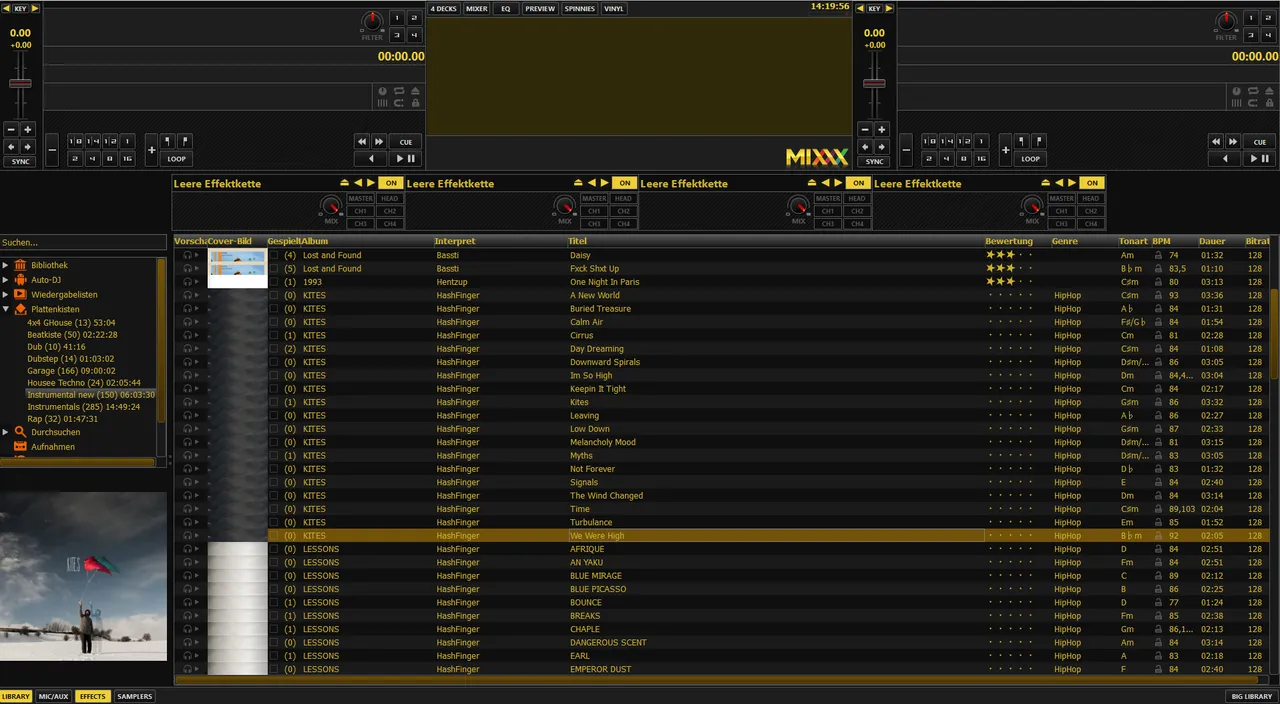Tick the played checkbox for One Night In Paris
1280x704 pixels.
tap(275, 282)
